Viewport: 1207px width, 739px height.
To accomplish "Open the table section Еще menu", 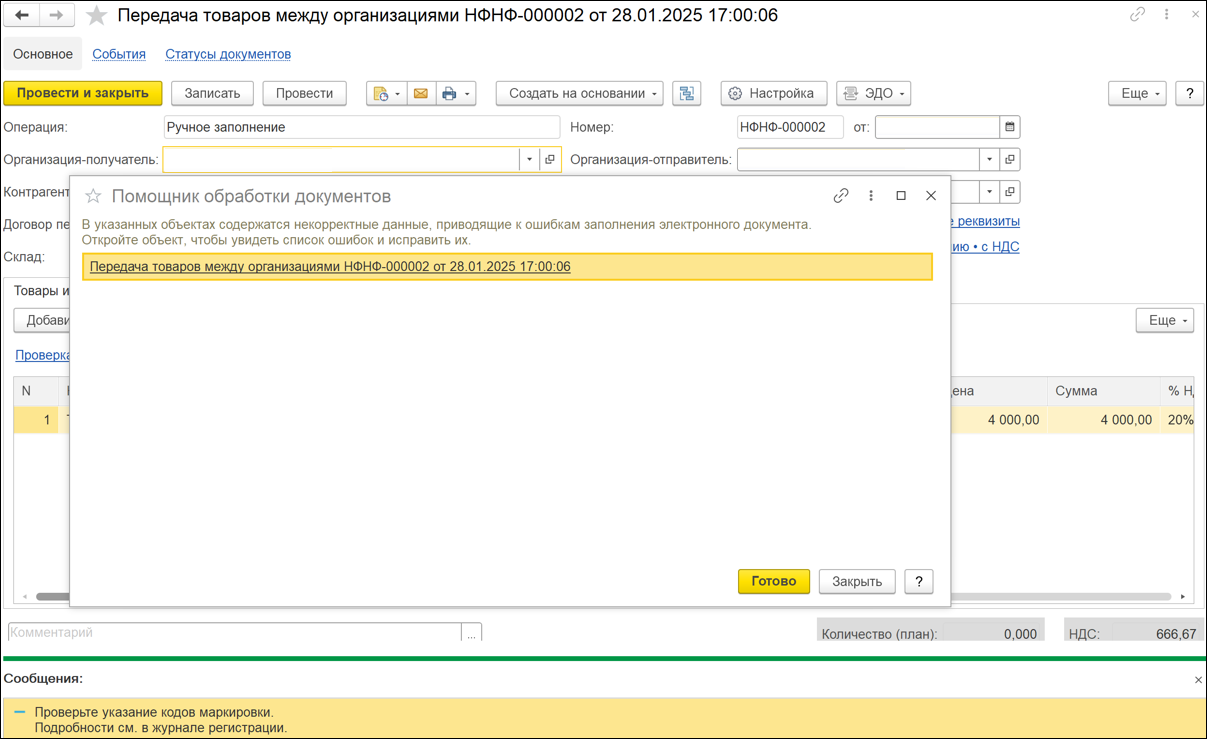I will click(1165, 320).
